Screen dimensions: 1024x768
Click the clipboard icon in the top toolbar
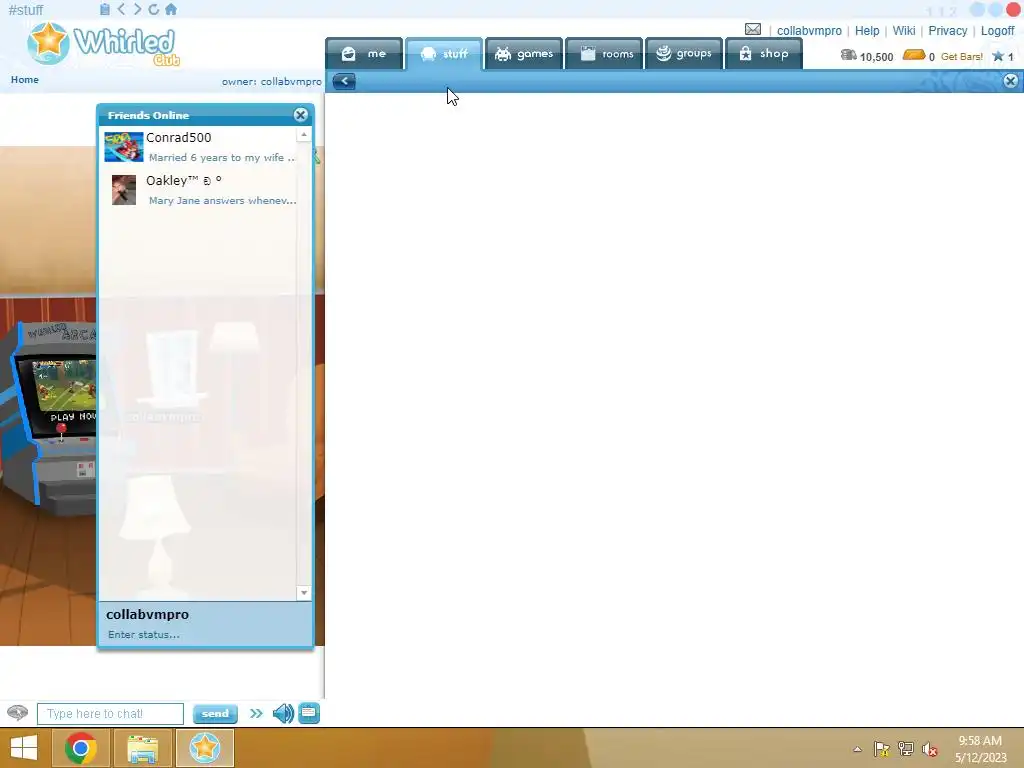point(104,9)
